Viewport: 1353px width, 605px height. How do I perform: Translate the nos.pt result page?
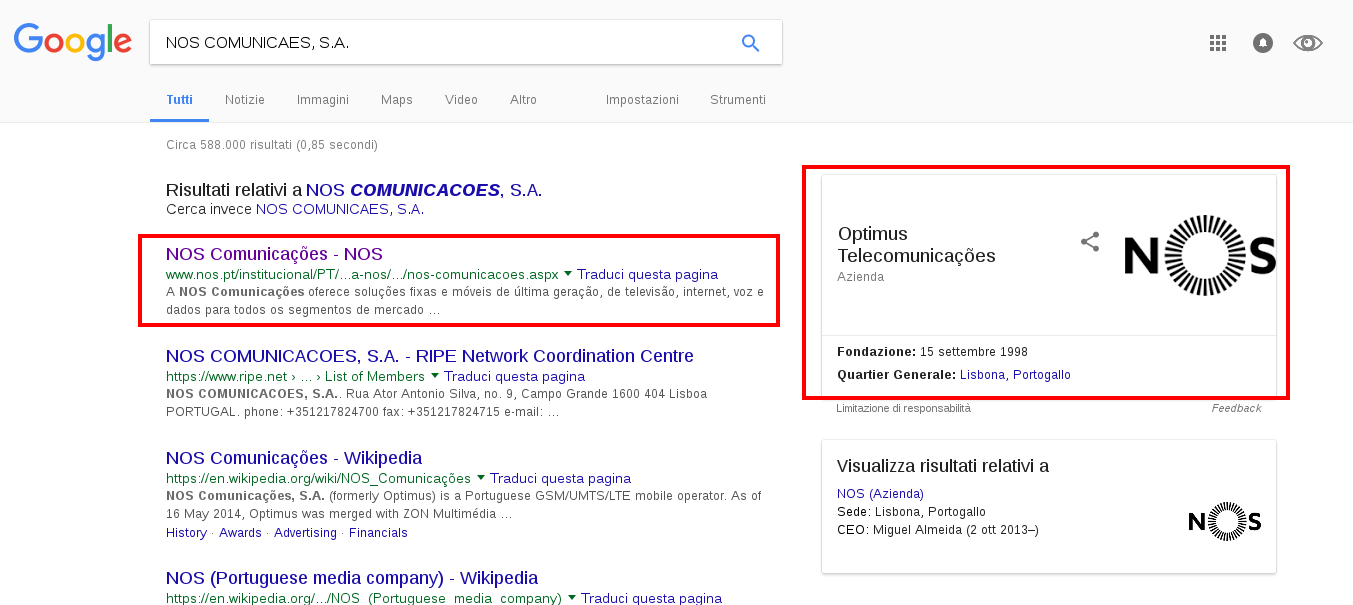[647, 274]
